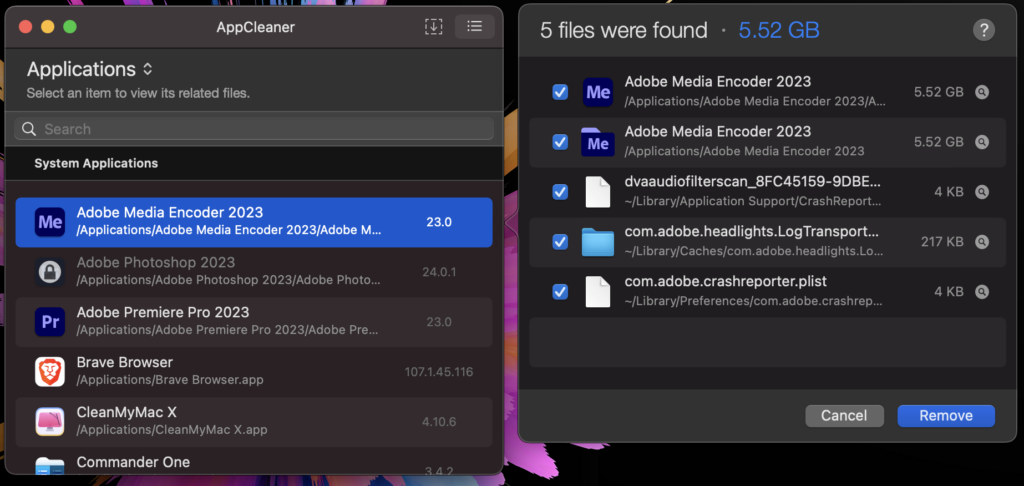Reveal com.adobe.crashreporter.plist in Finder
The image size is (1024, 486).
pyautogui.click(x=982, y=291)
